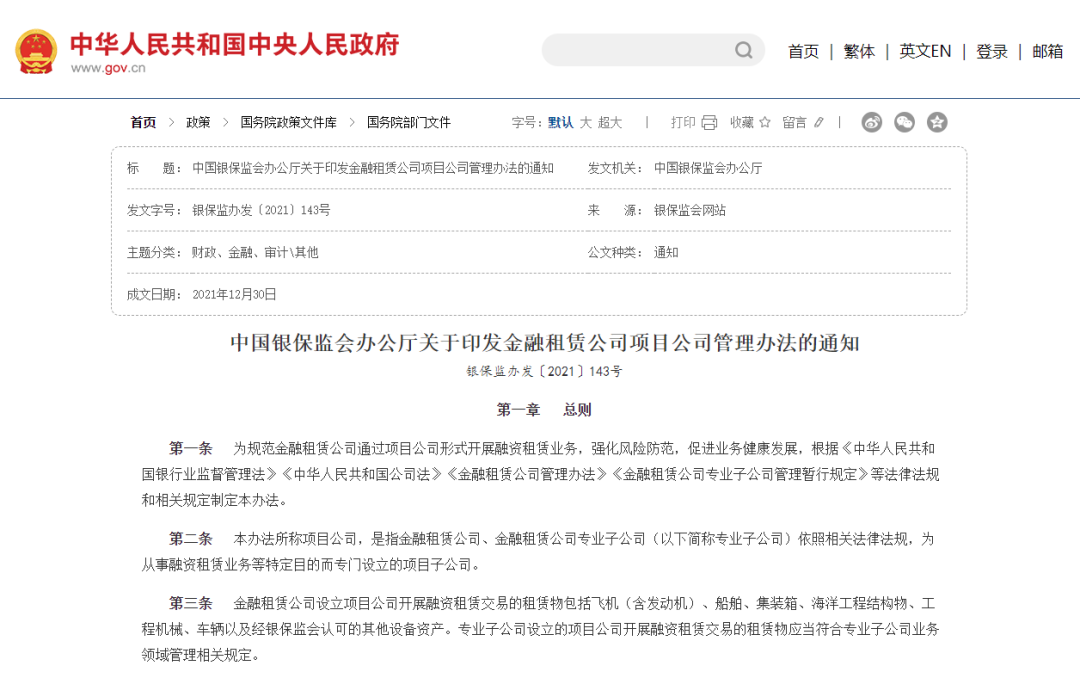Open 首页 in the top navigation
Screen dimensions: 1080x678
coord(803,51)
